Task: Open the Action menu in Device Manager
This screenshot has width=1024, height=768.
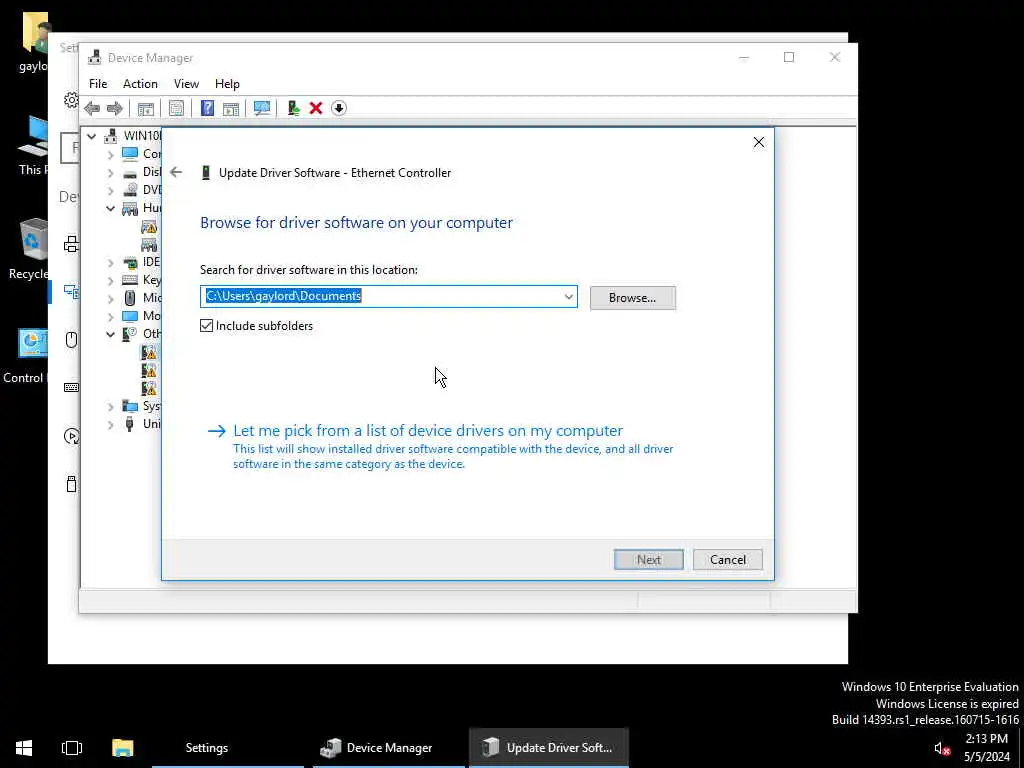Action: pyautogui.click(x=140, y=84)
